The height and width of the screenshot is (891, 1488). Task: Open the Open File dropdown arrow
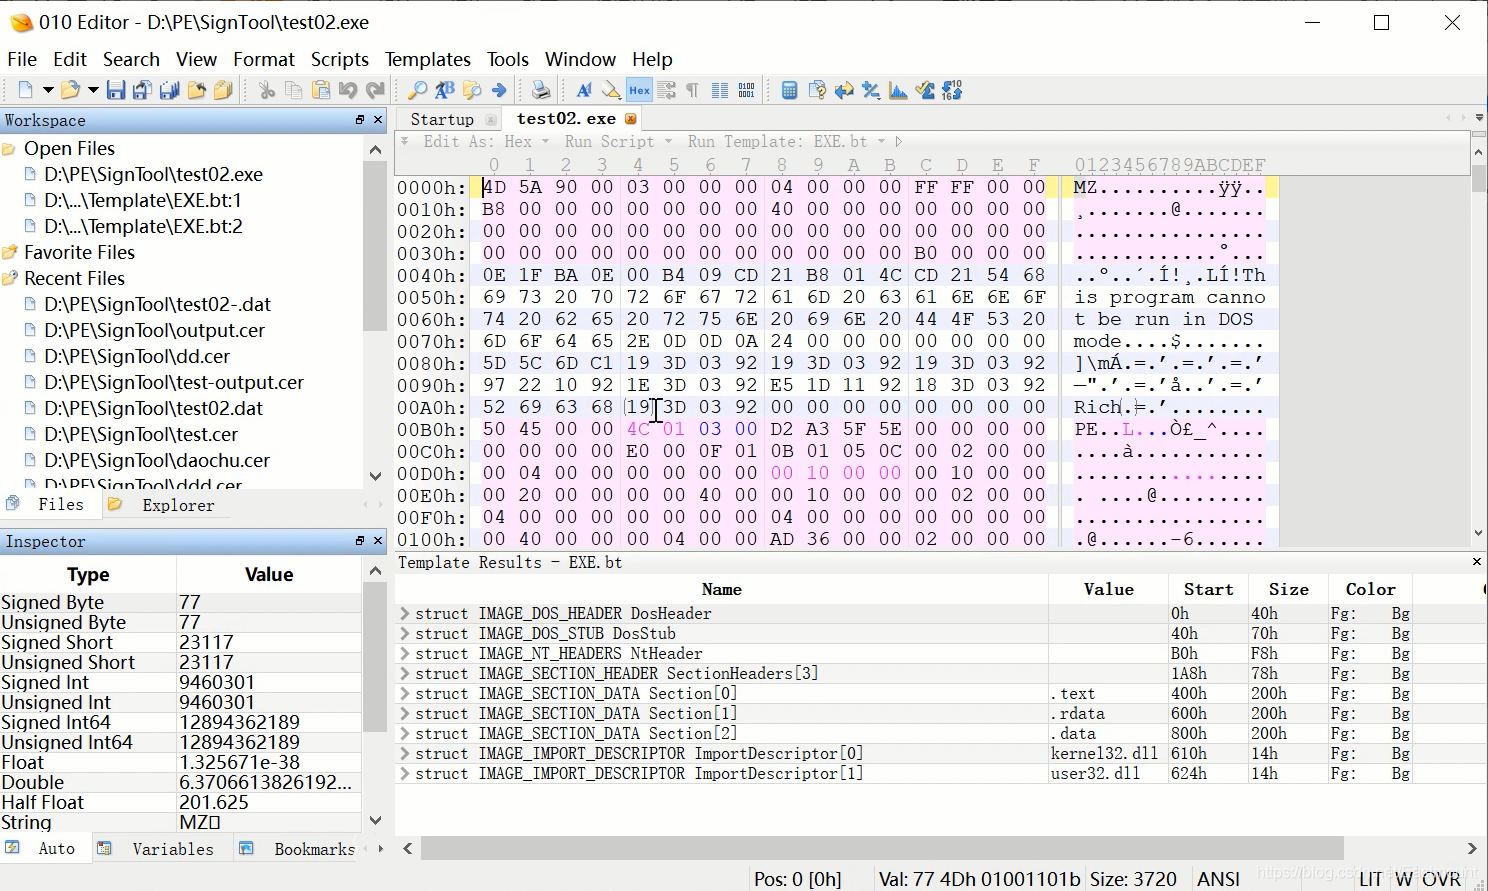pos(92,90)
